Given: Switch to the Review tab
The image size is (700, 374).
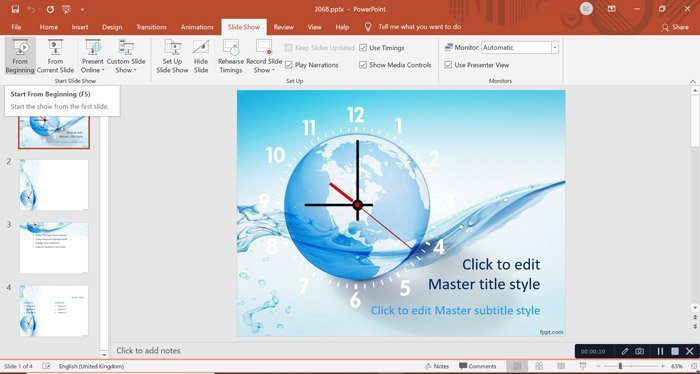Looking at the screenshot, I should 283,27.
